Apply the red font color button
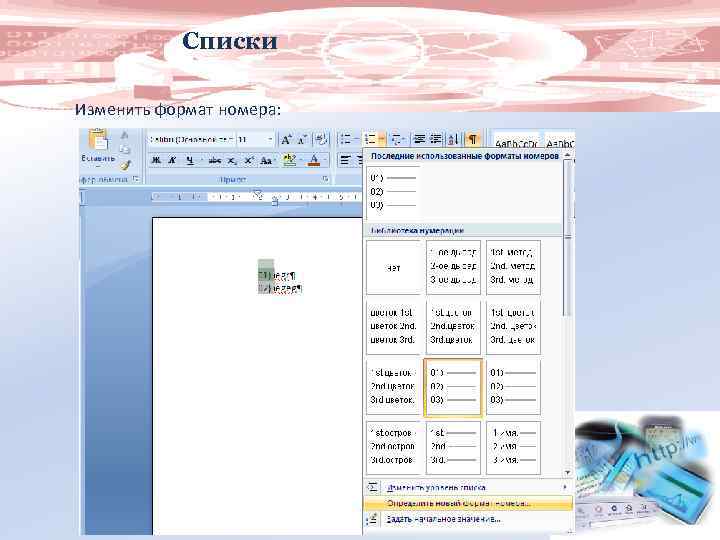 point(314,160)
